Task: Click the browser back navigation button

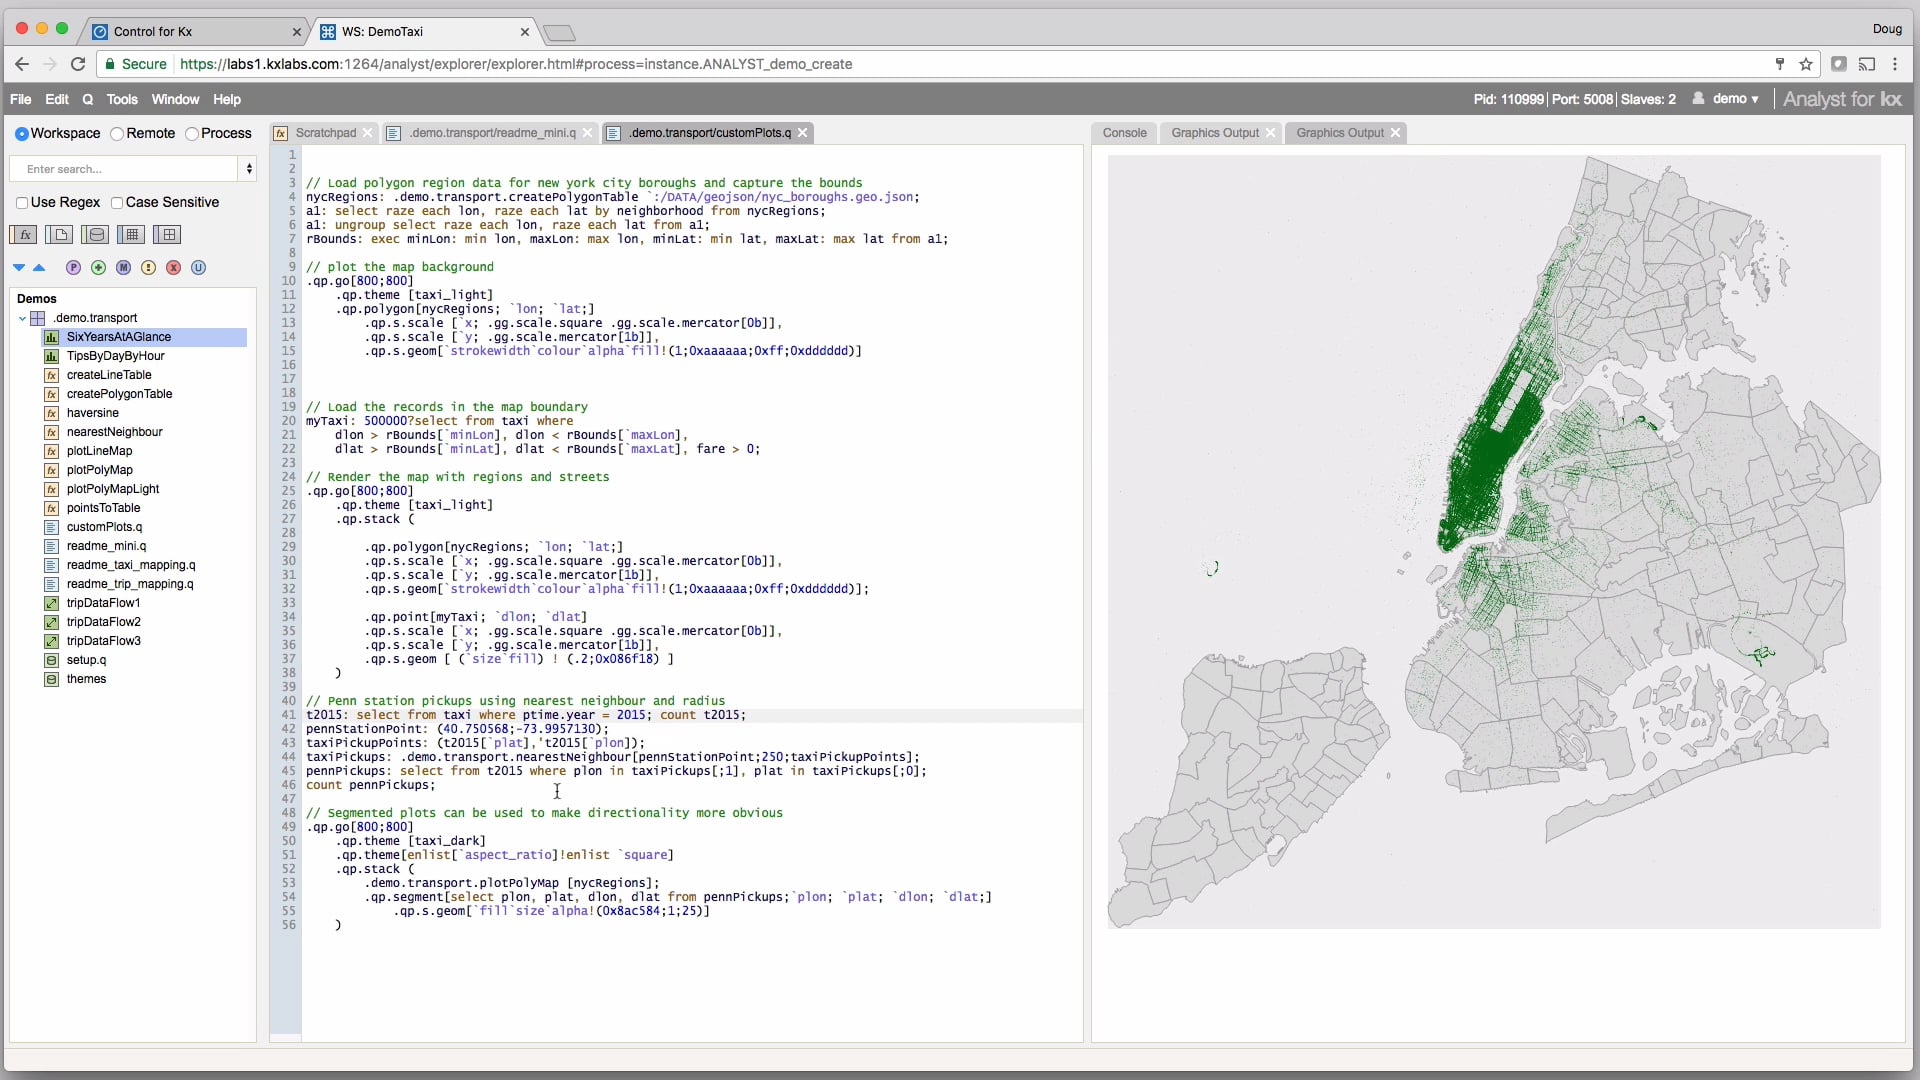Action: [22, 63]
